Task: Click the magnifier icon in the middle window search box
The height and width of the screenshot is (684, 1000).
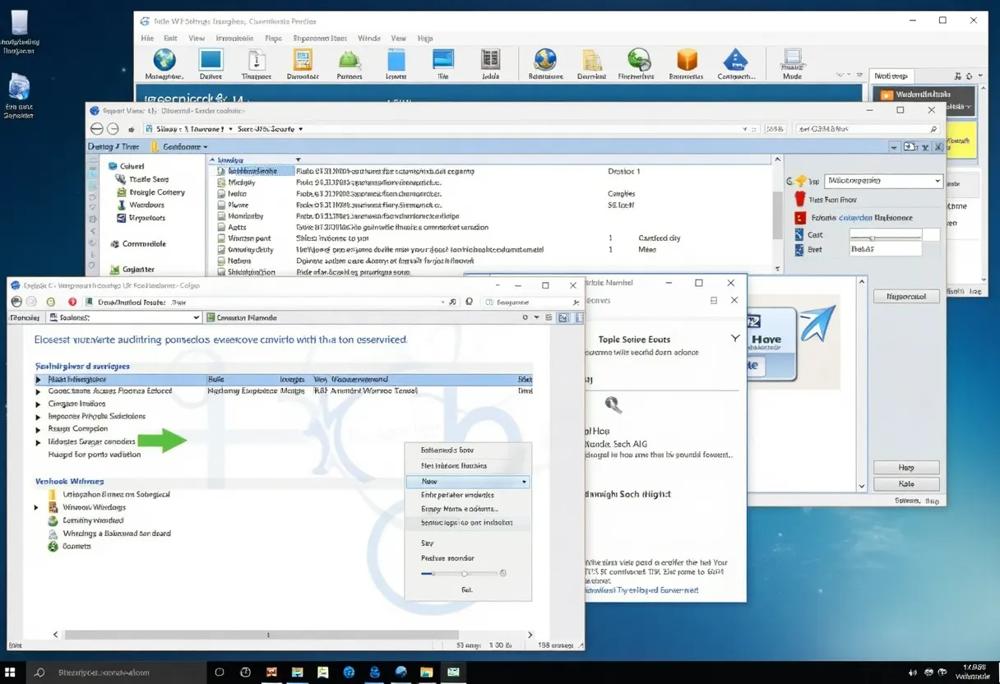Action: 933,129
